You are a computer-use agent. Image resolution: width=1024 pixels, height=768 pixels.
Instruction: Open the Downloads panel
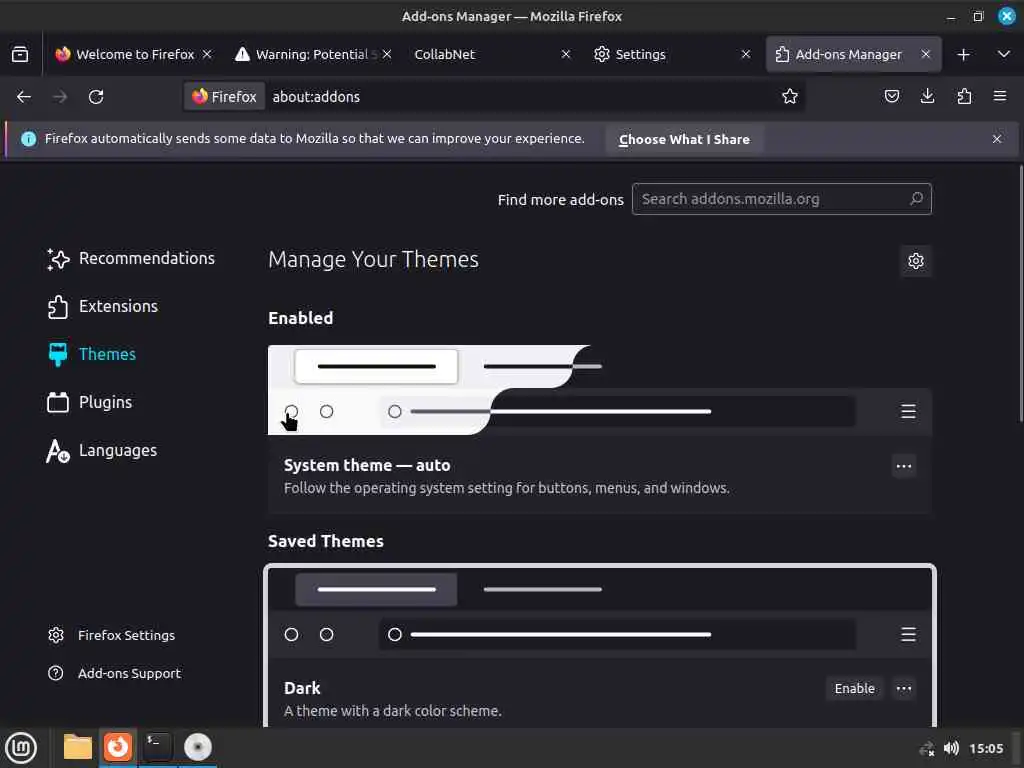pos(927,97)
